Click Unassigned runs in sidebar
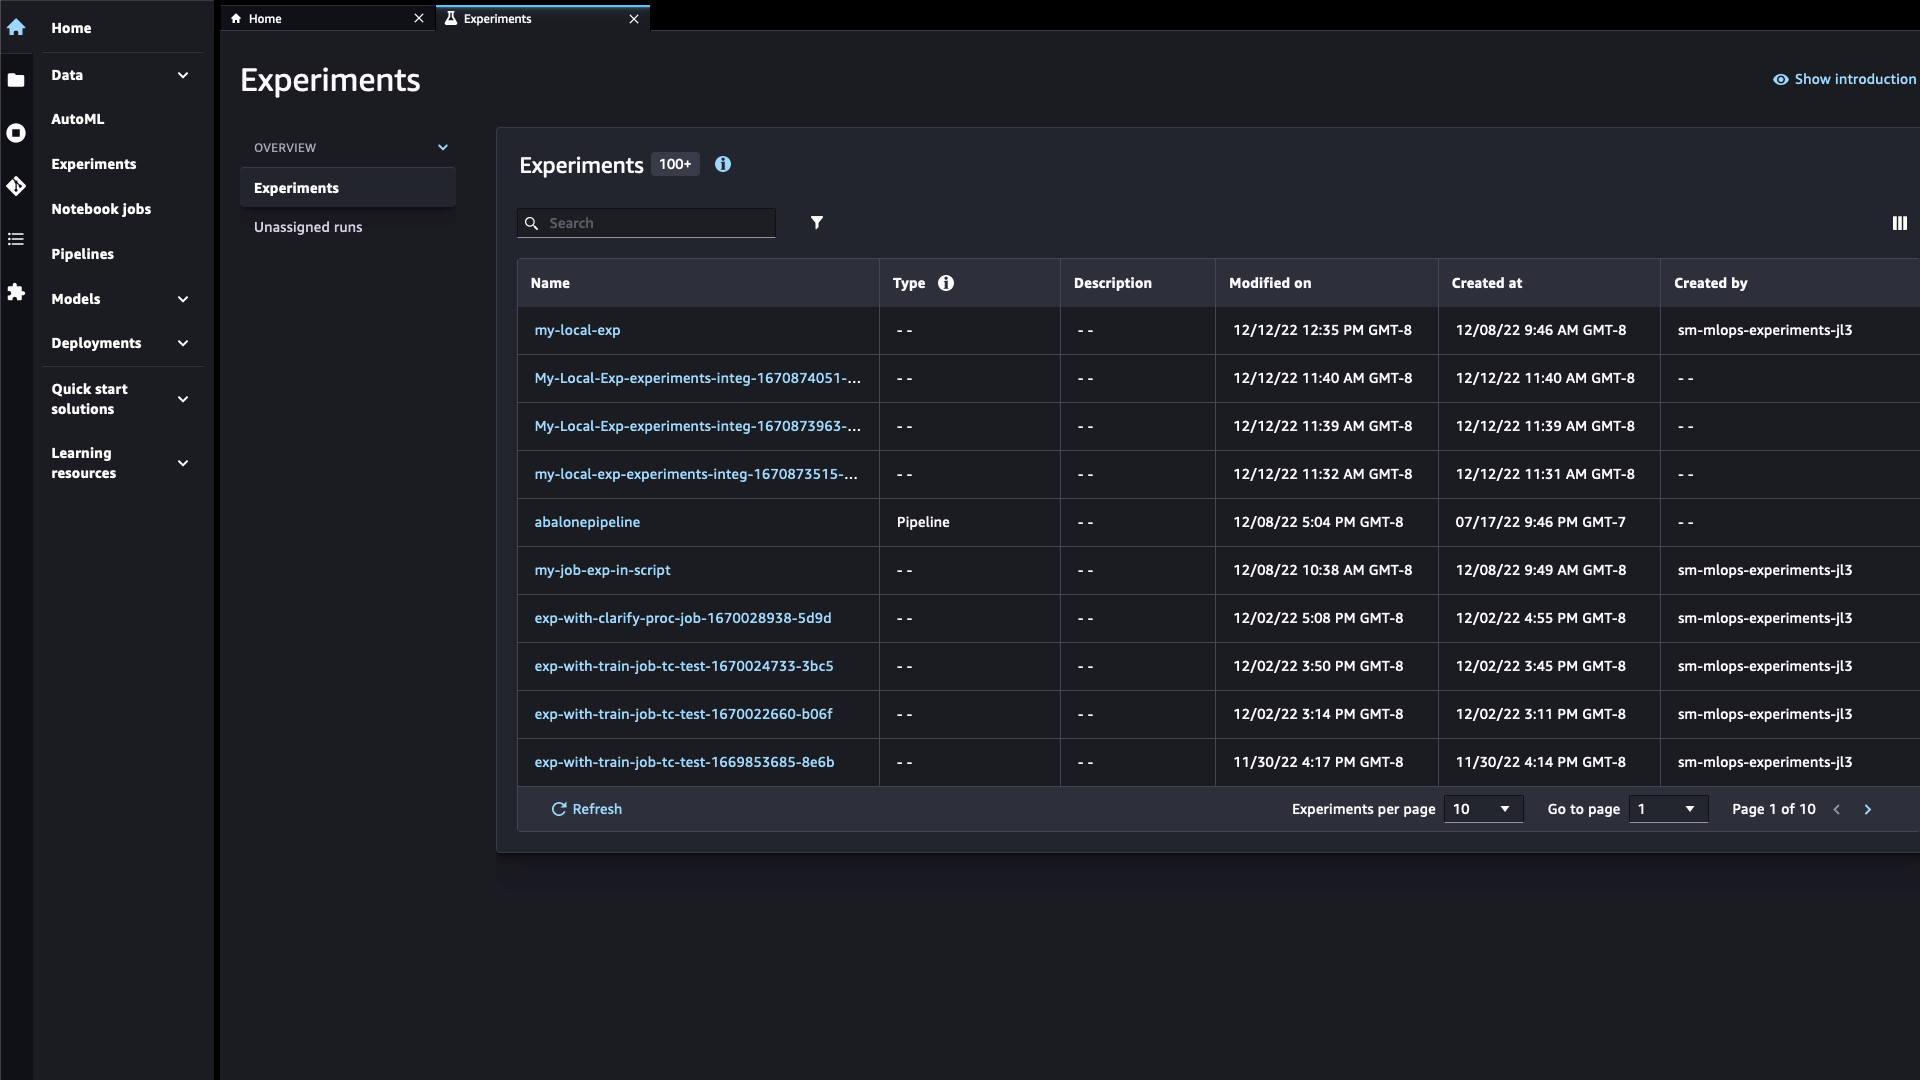1920x1080 pixels. (307, 225)
